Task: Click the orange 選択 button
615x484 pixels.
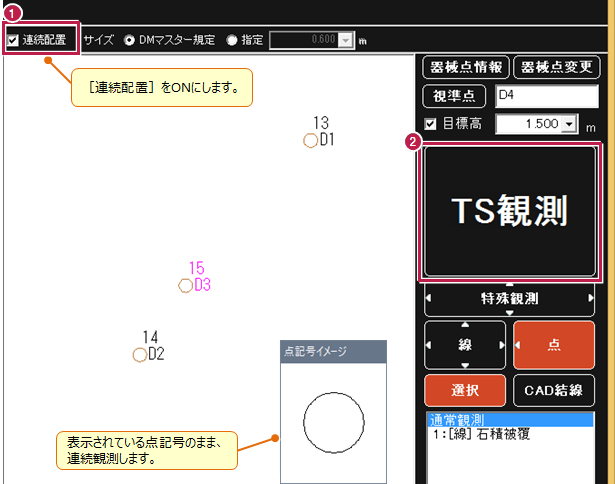Action: click(465, 390)
